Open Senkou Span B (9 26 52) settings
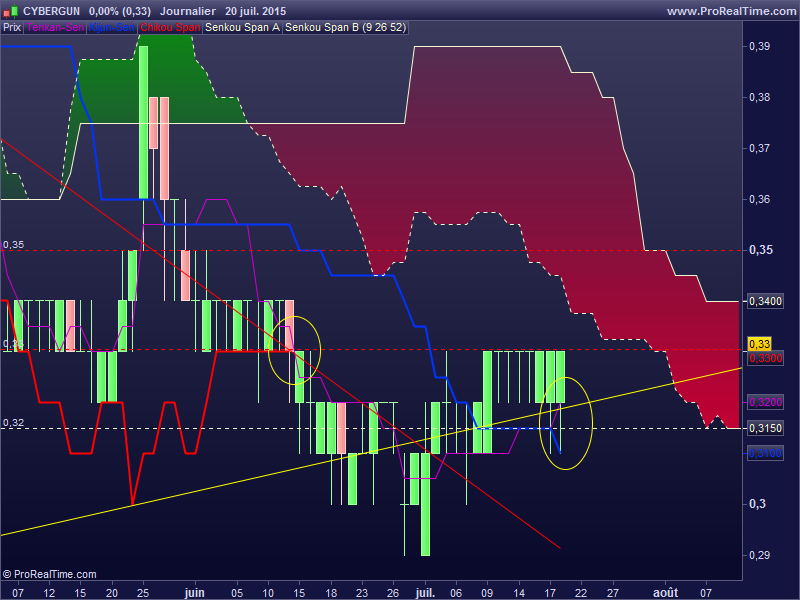This screenshot has height=600, width=800. pos(345,27)
